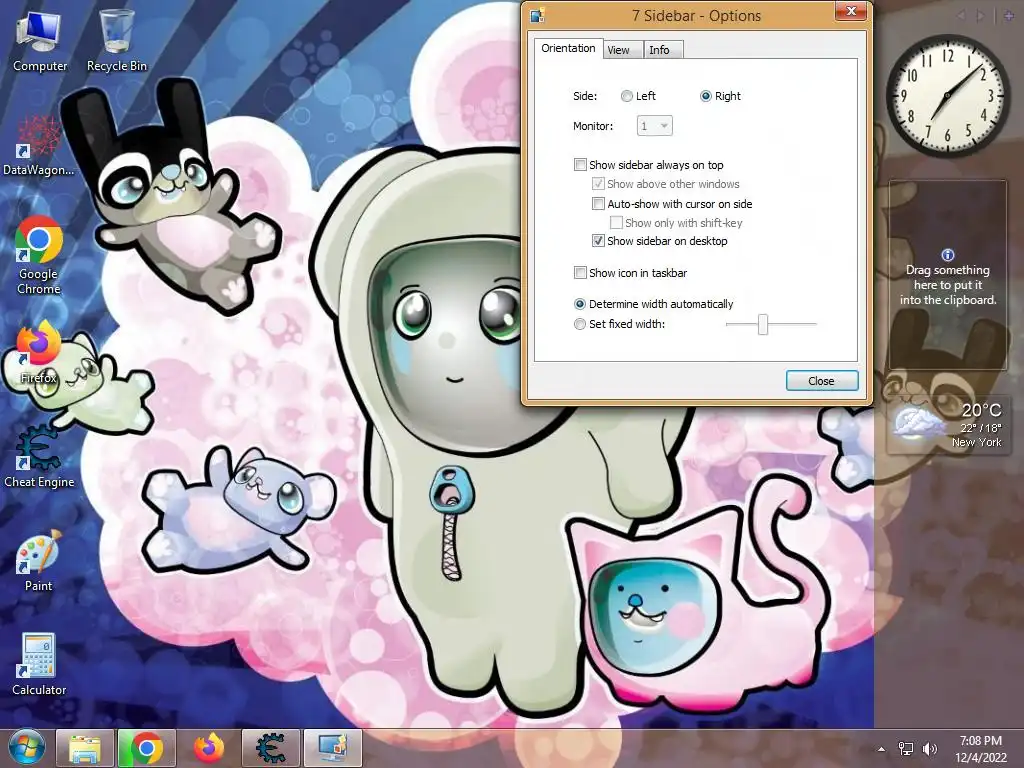Image resolution: width=1024 pixels, height=768 pixels.
Task: Enable Show icon in taskbar
Action: pos(580,272)
